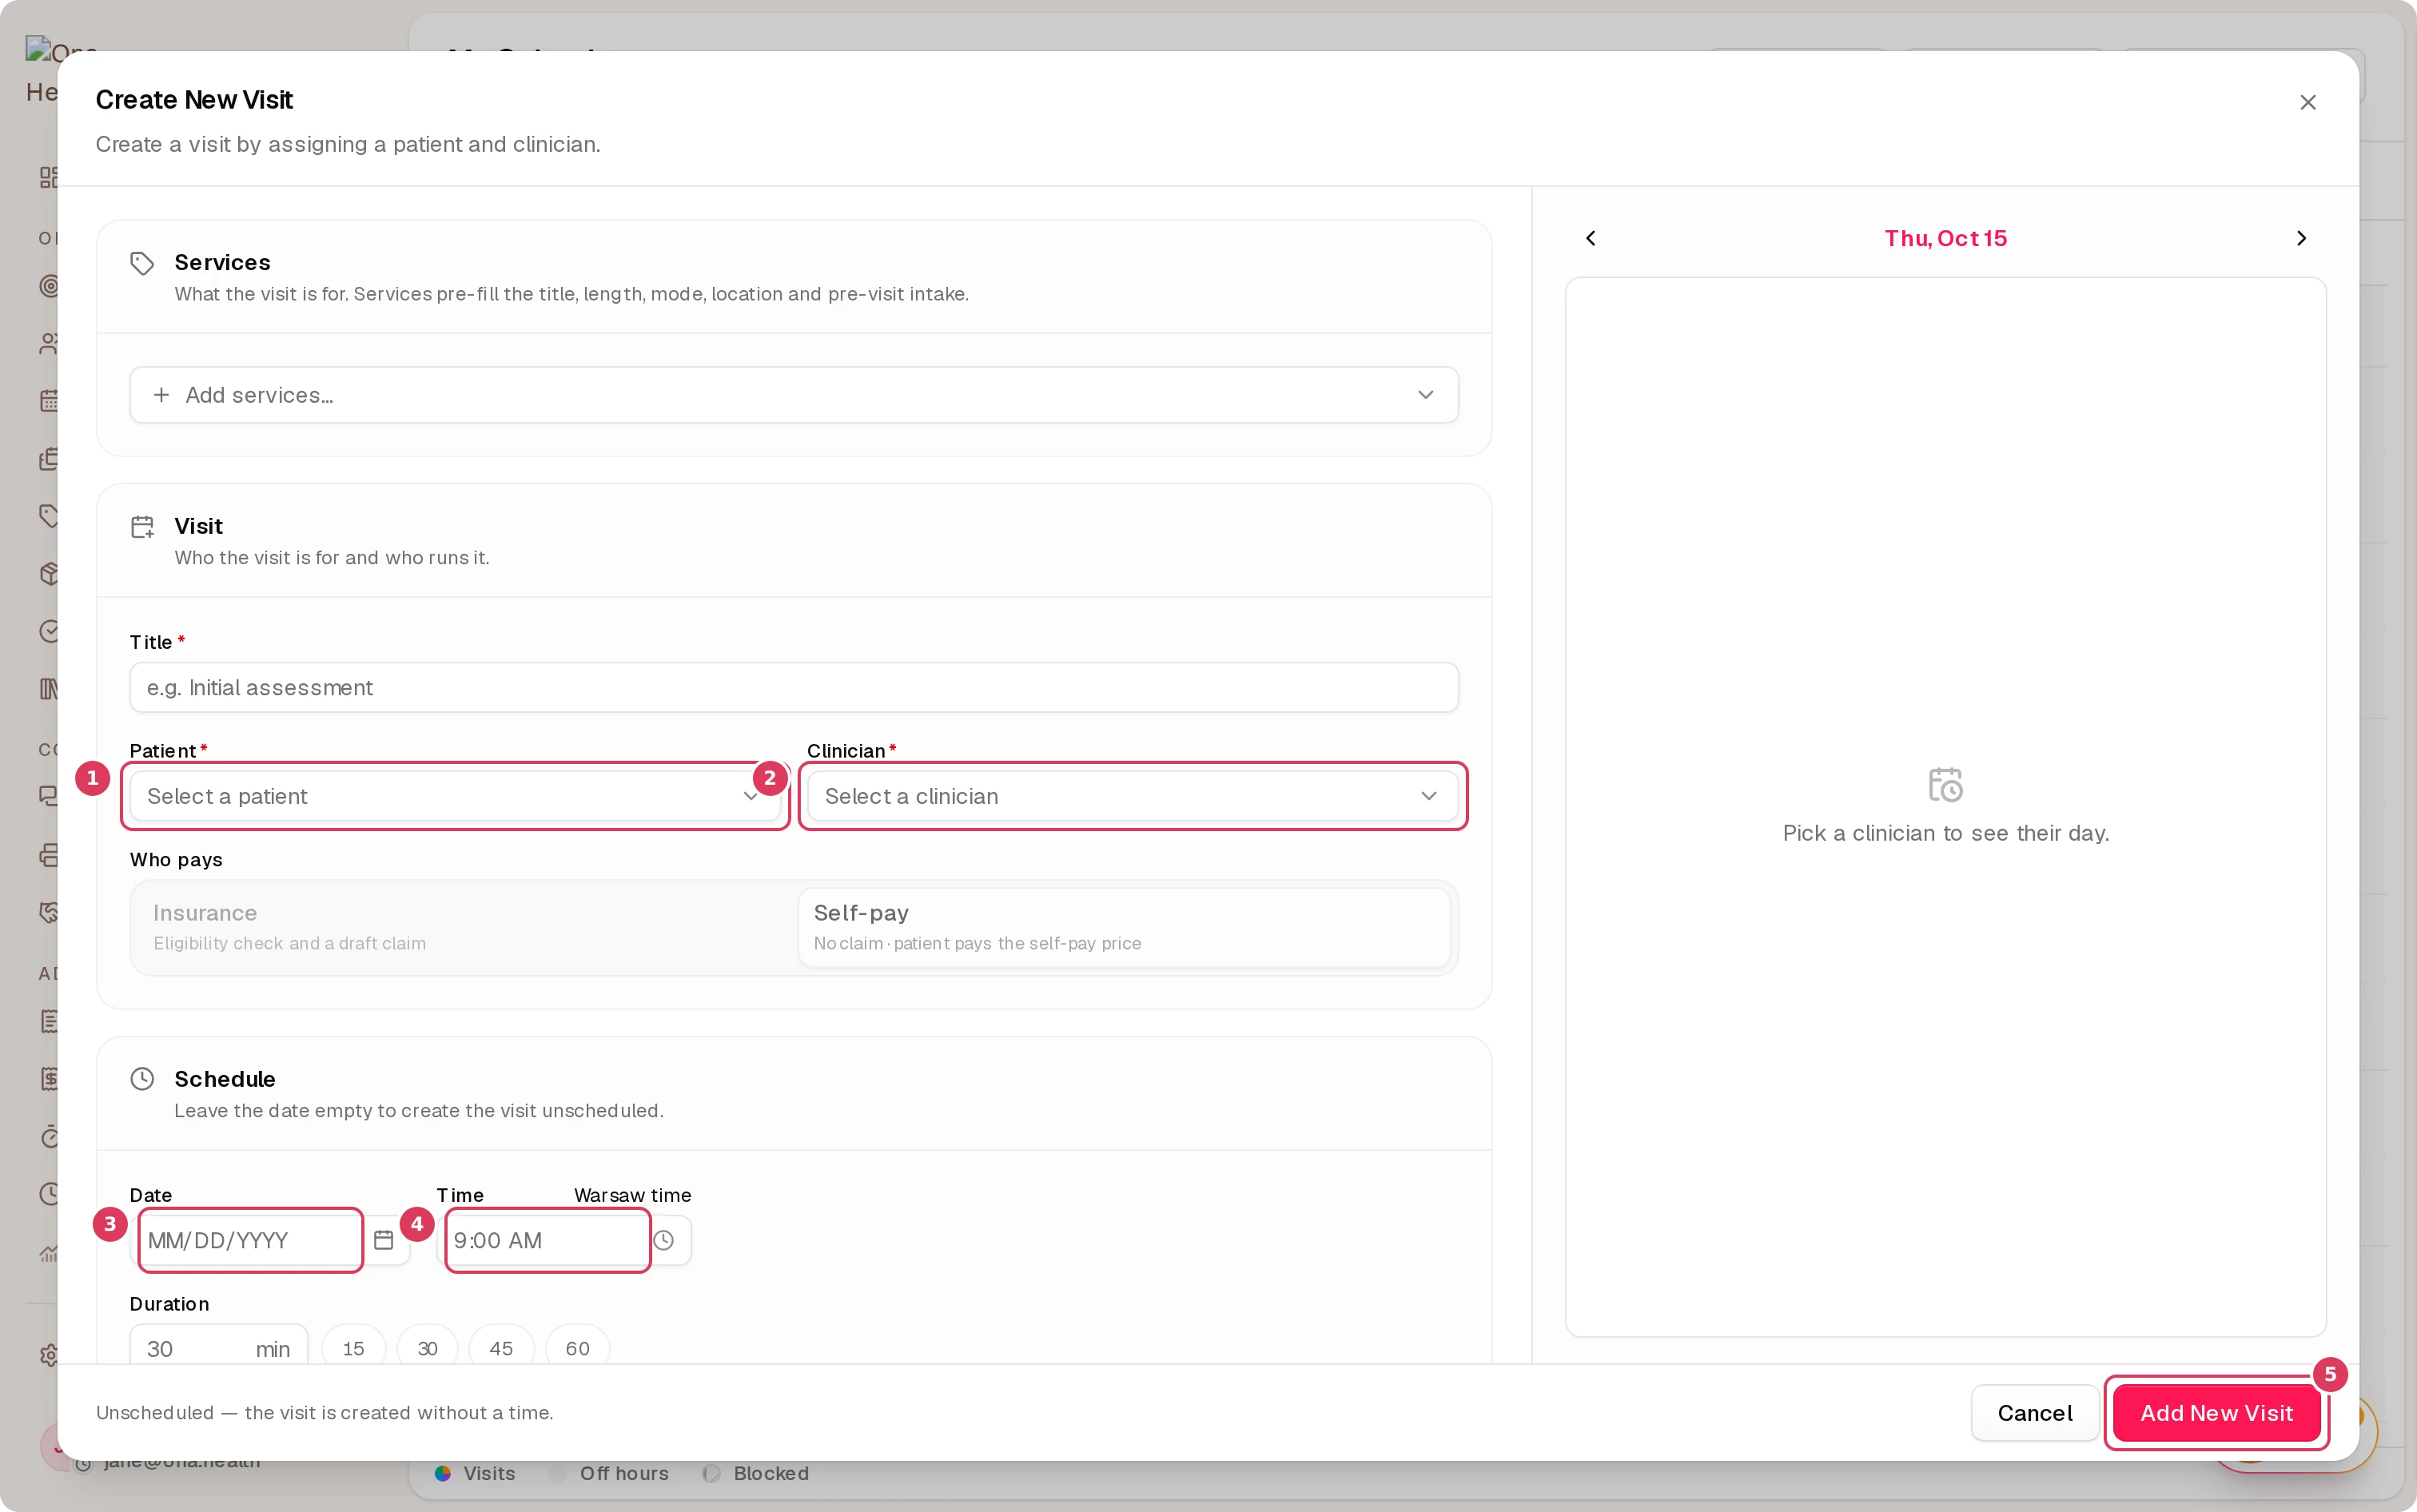Go to previous day in the schedule preview

(1590, 238)
